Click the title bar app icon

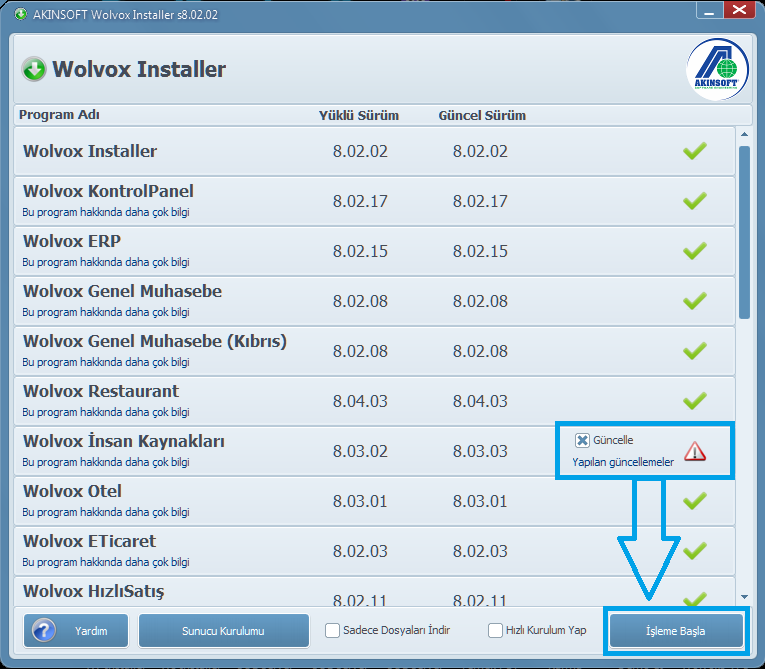click(20, 14)
